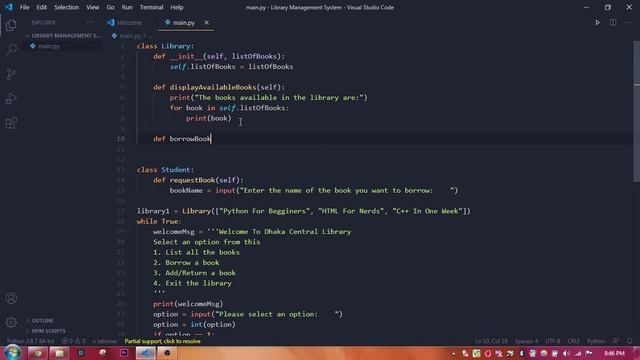This screenshot has width=640, height=360.
Task: Switch to the Welcome tab
Action: click(x=124, y=22)
